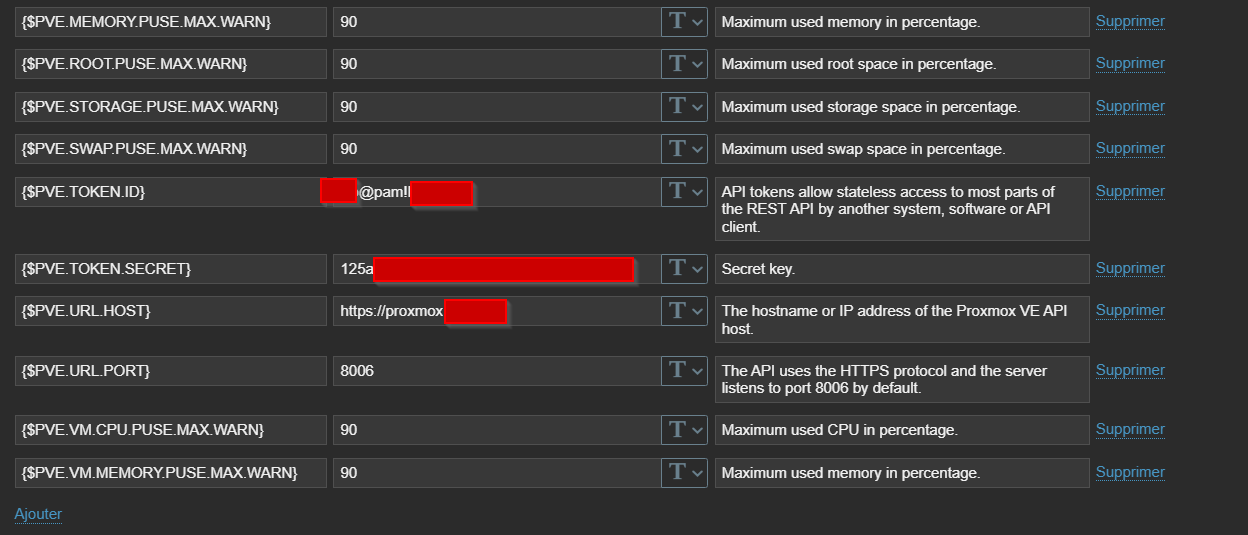Select the {$PVE.SWAP.PUSE.MAX.WARN} value field
The image size is (1248, 535).
click(x=495, y=149)
